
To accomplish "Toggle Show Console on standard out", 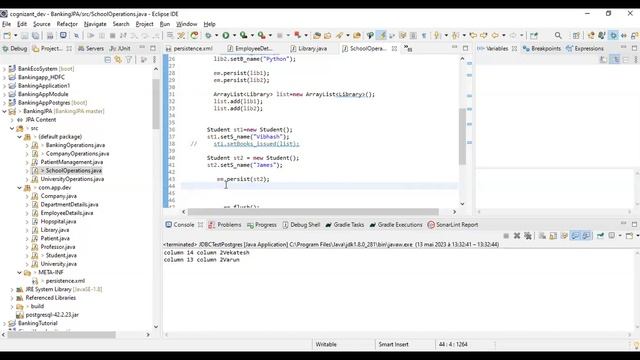I will point(575,236).
